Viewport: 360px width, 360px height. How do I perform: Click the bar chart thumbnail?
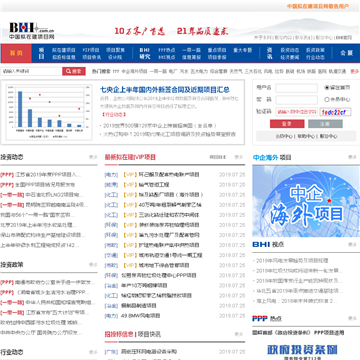coord(49,112)
